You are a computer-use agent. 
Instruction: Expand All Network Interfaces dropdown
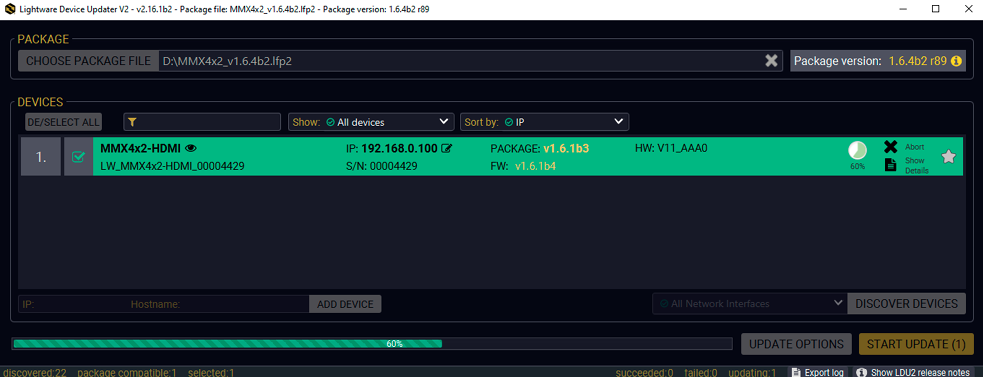pos(750,303)
